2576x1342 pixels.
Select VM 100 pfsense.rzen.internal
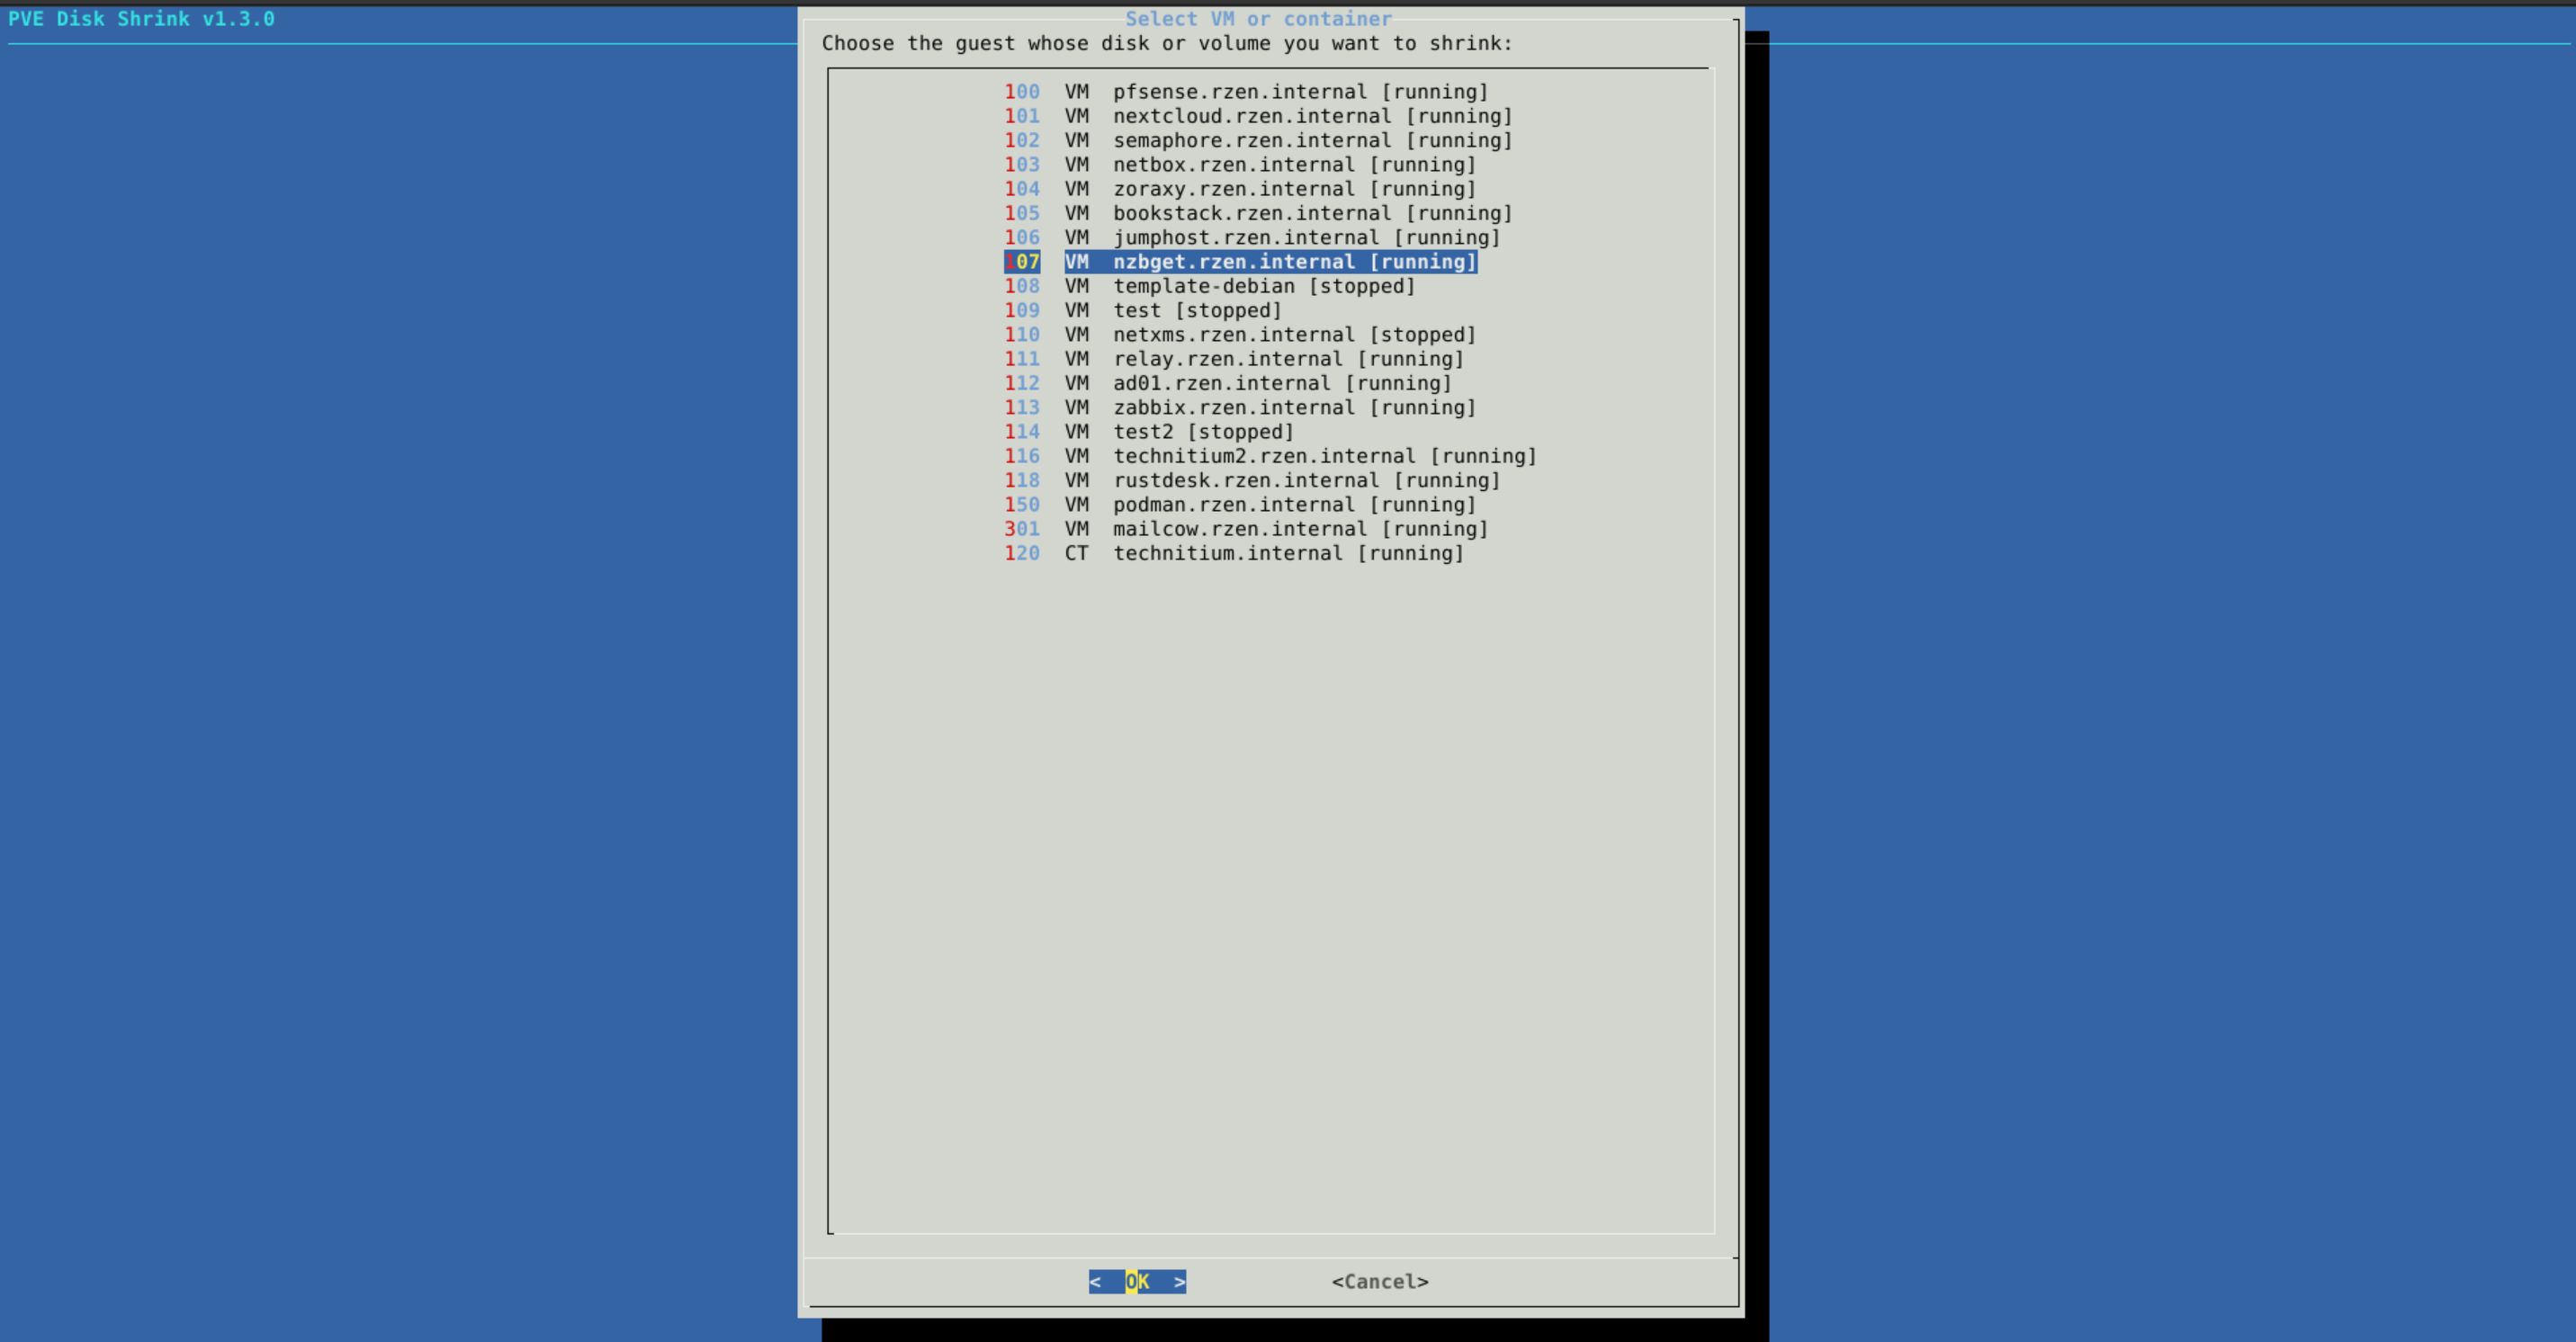pos(1246,92)
